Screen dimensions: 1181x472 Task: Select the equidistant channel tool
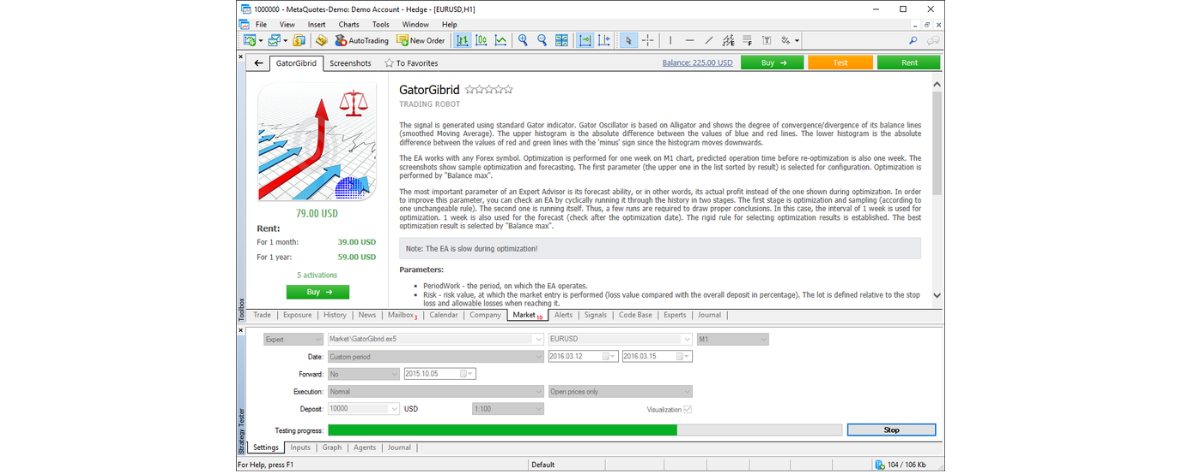728,41
